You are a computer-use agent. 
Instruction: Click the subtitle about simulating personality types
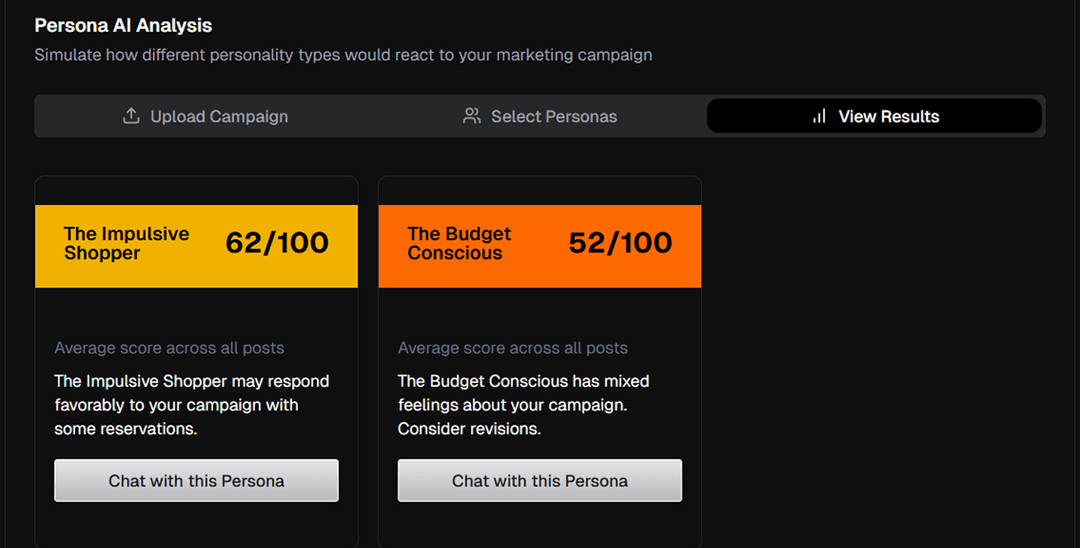point(343,55)
